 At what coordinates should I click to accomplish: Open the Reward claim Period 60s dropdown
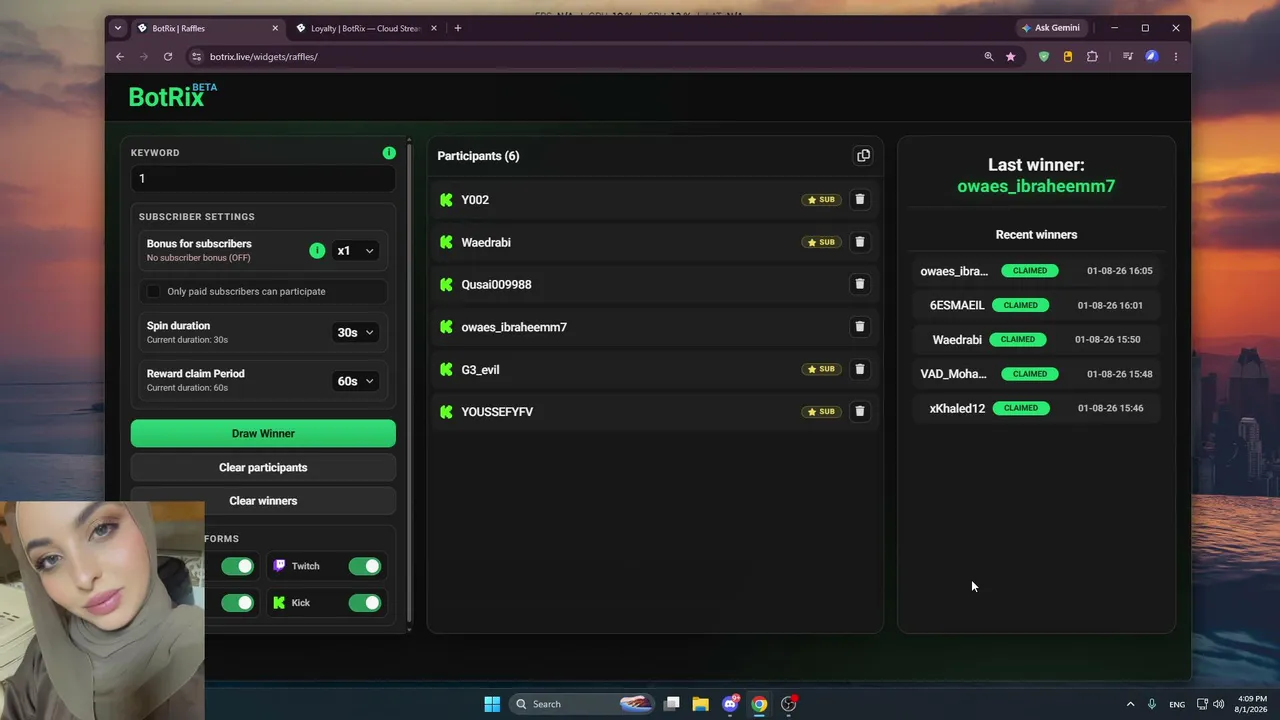point(355,381)
